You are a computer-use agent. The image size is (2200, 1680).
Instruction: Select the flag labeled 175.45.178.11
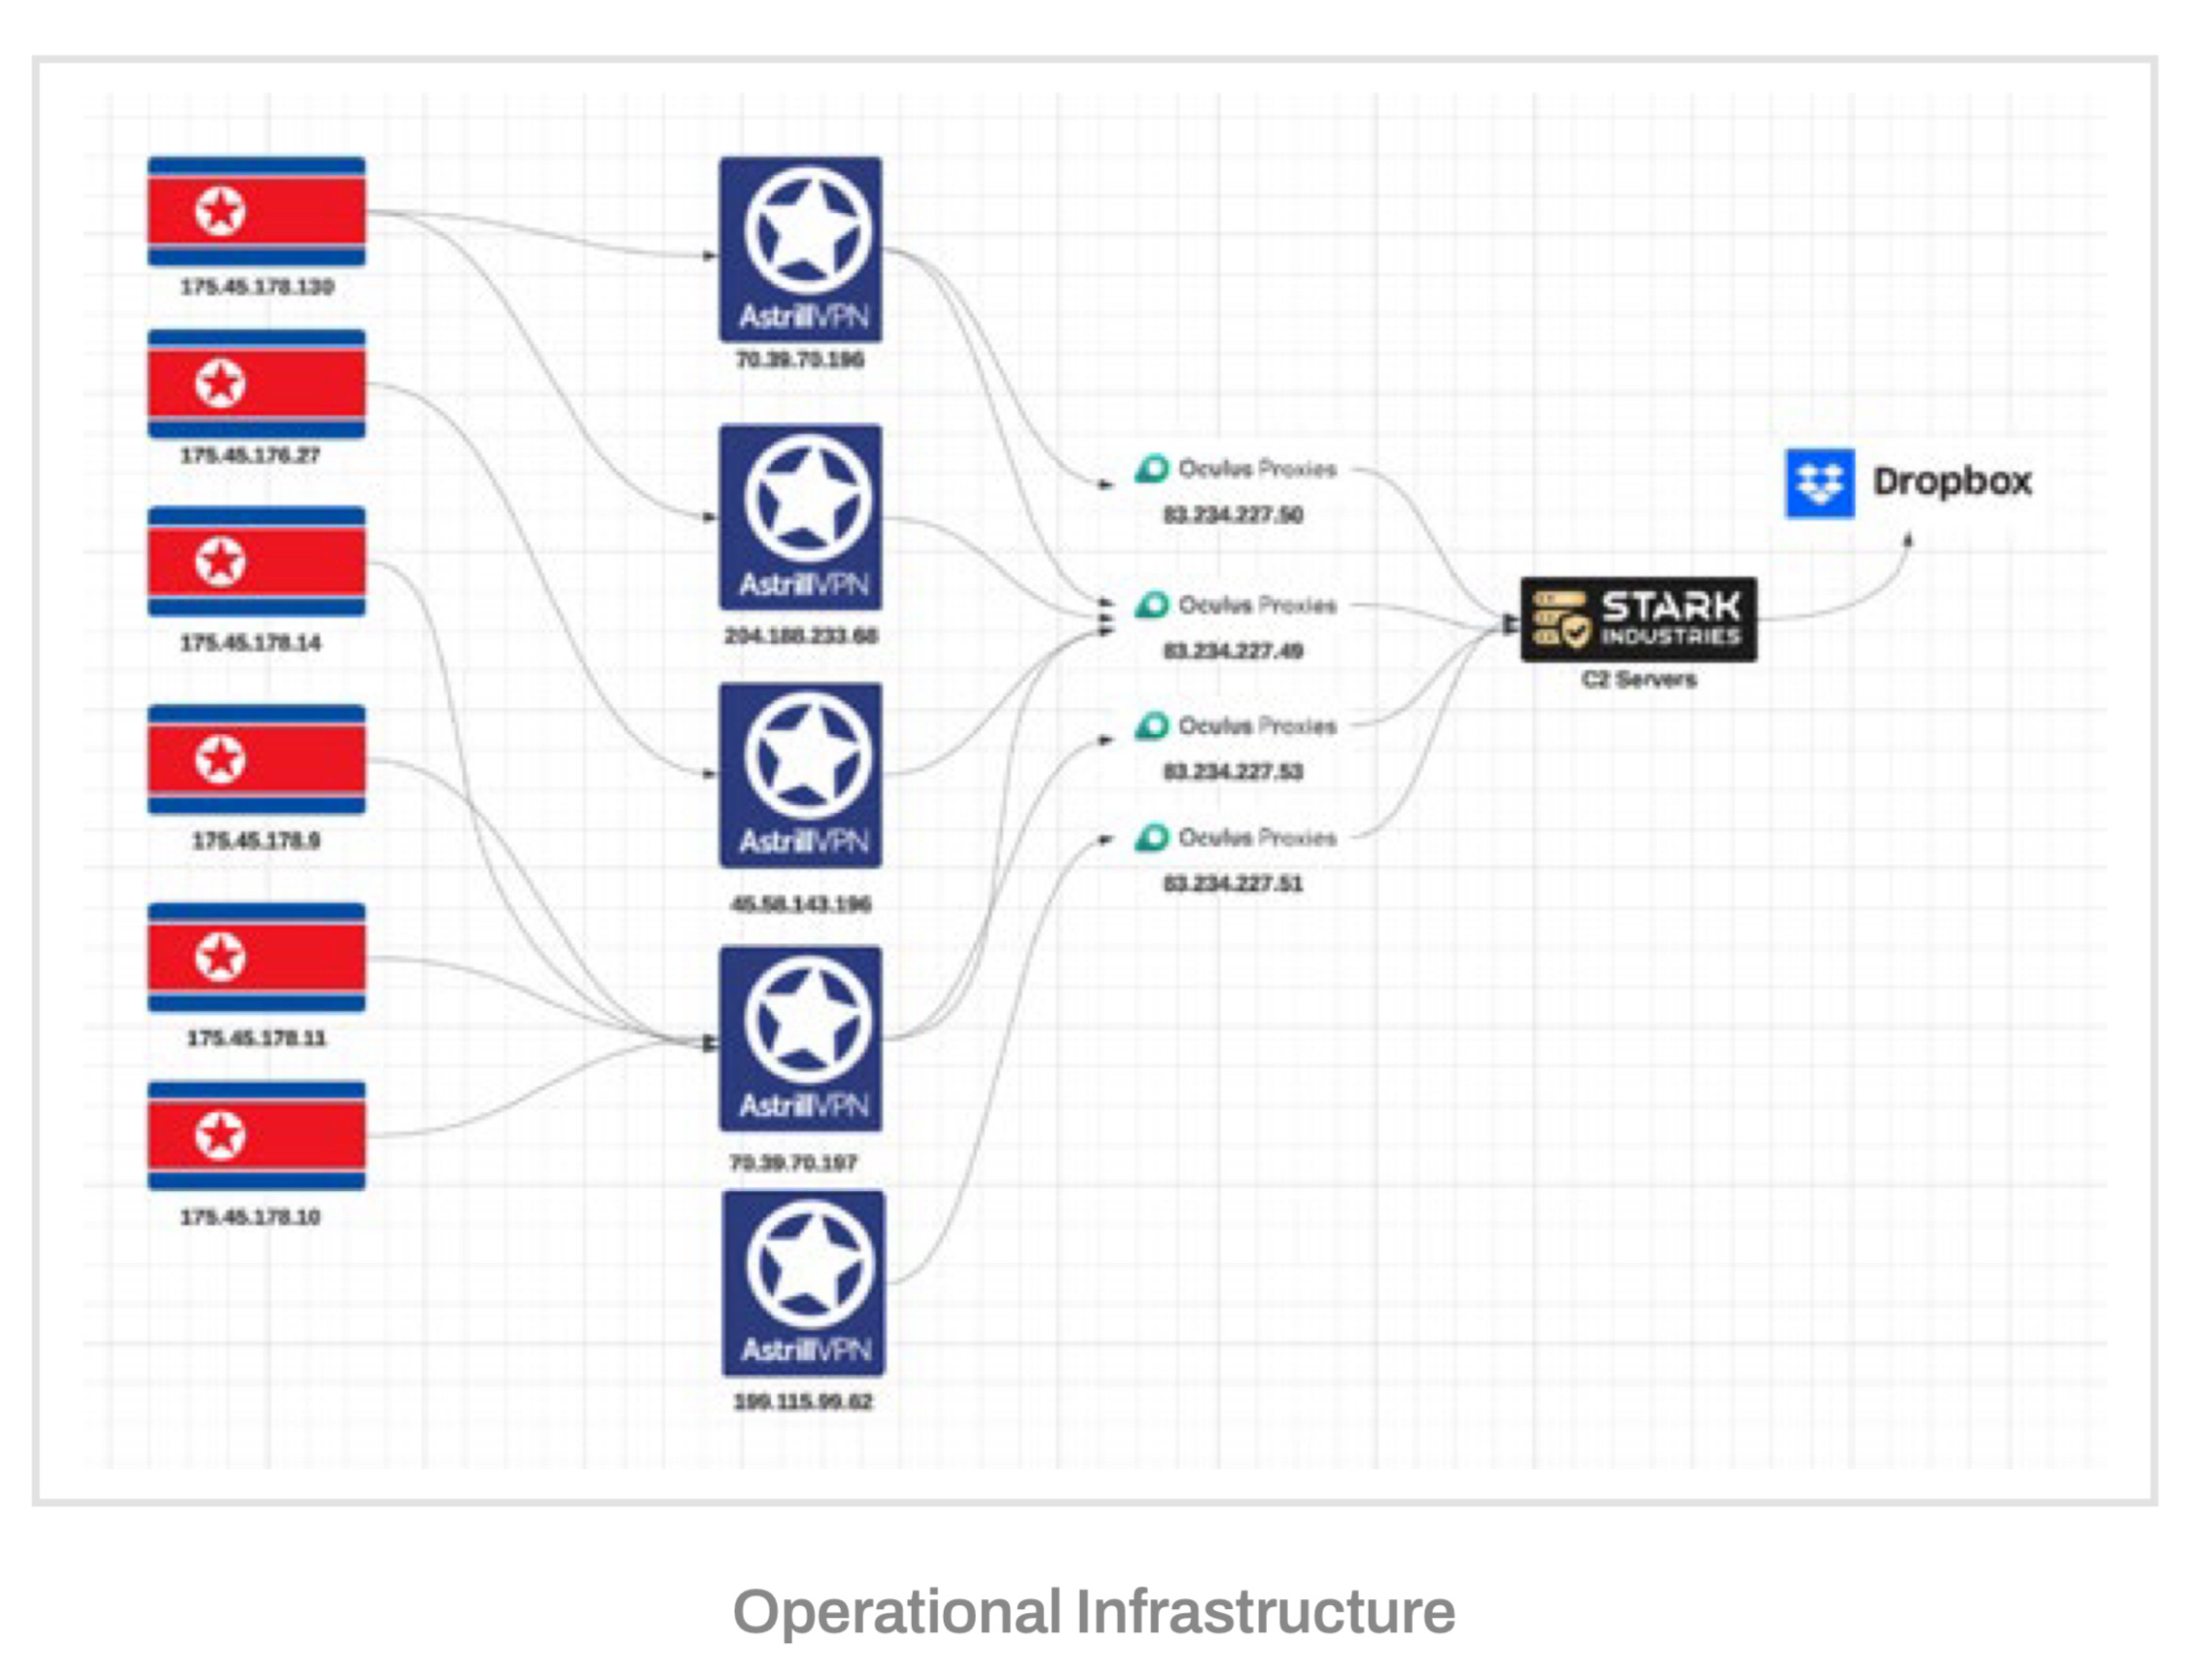[x=257, y=957]
